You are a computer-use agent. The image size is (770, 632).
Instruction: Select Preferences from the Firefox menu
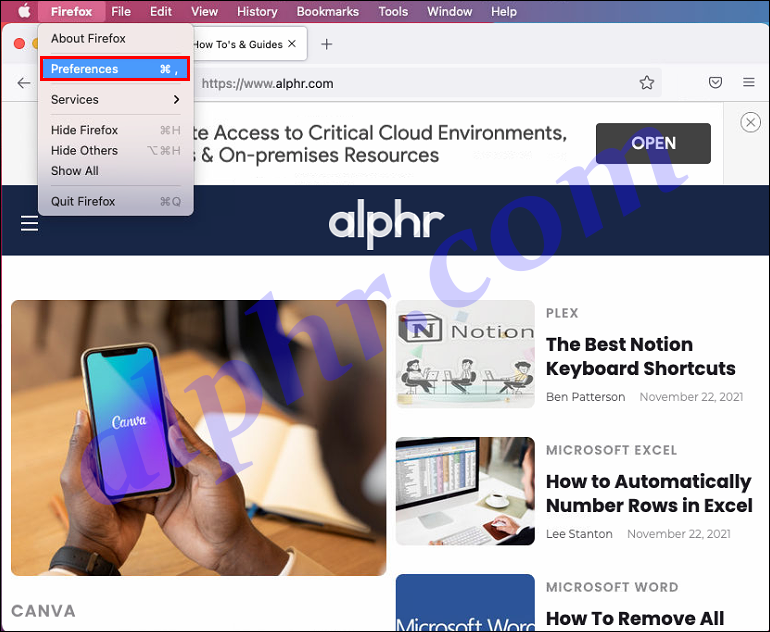pyautogui.click(x=115, y=69)
